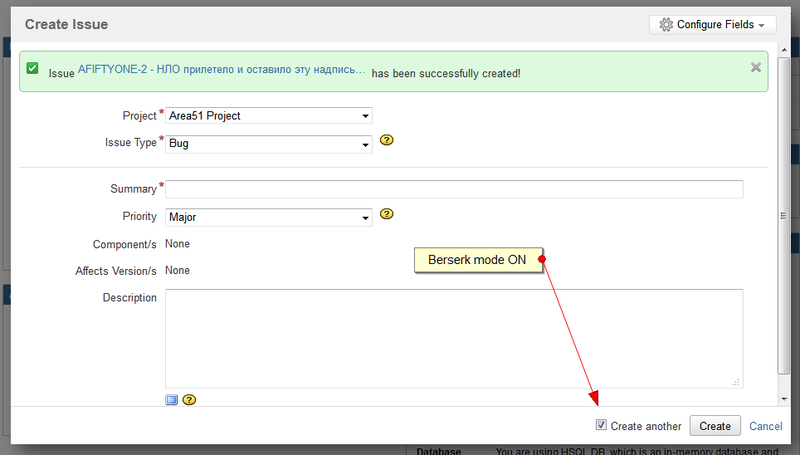Image resolution: width=800 pixels, height=455 pixels.
Task: Click the 'None' value for Affects Version/s
Action: point(177,270)
